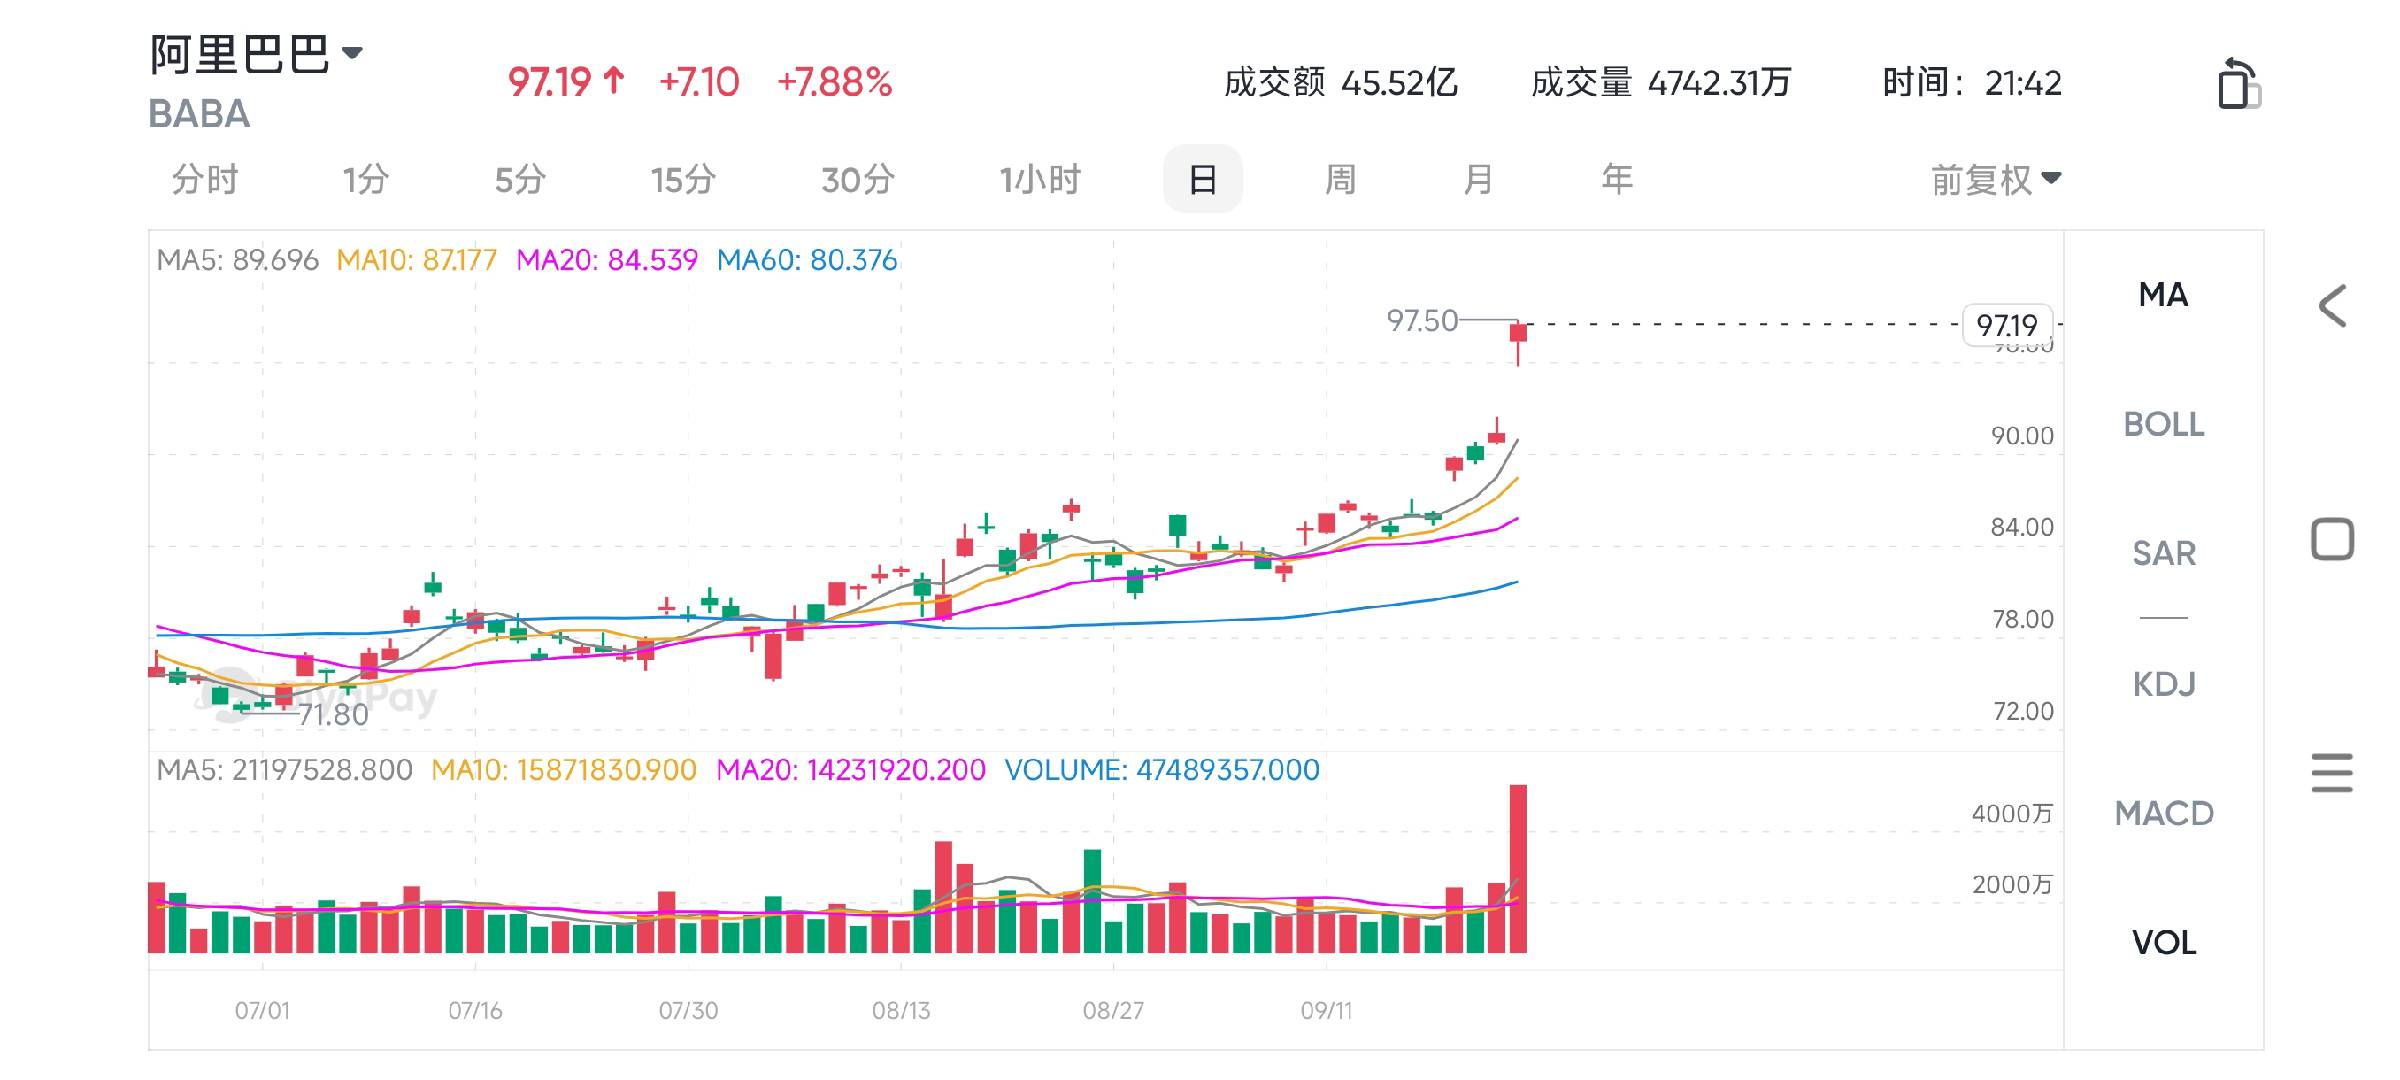2400x1080 pixels.
Task: Click the 2000万 volume axis label
Action: 2012,885
